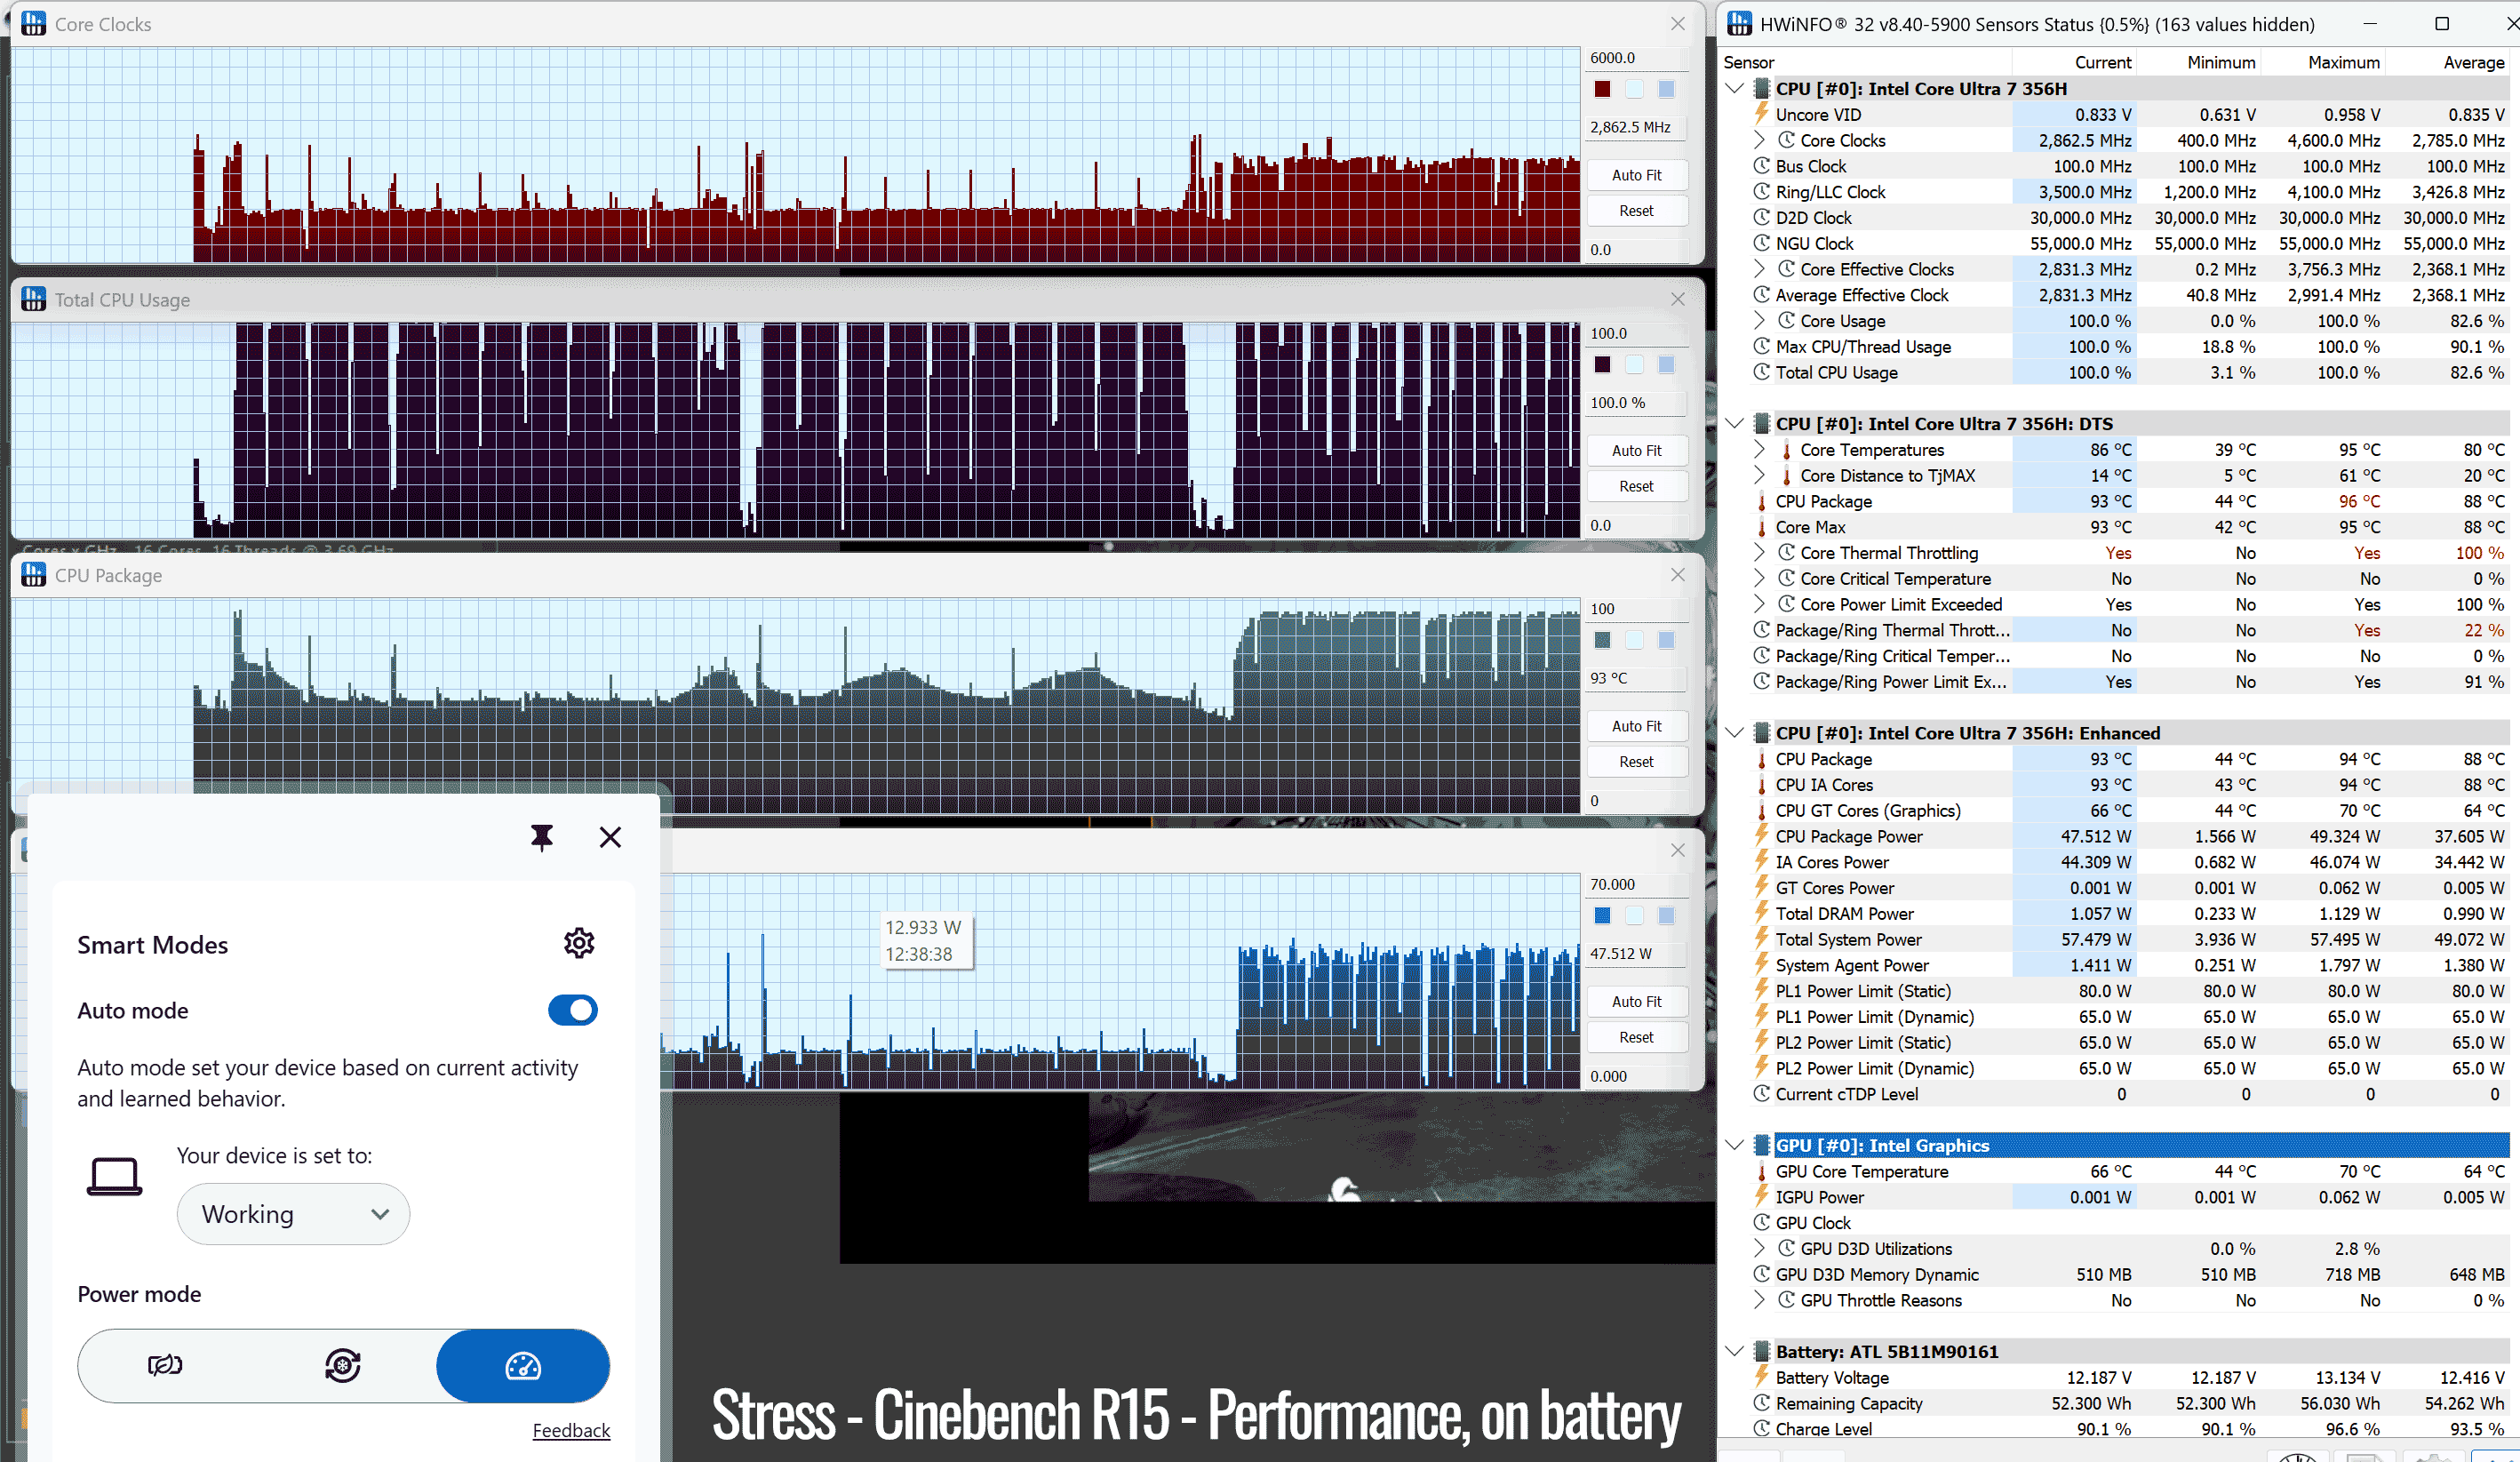The height and width of the screenshot is (1462, 2520).
Task: Click Auto Fit in the CPU Package graph
Action: [x=1637, y=726]
